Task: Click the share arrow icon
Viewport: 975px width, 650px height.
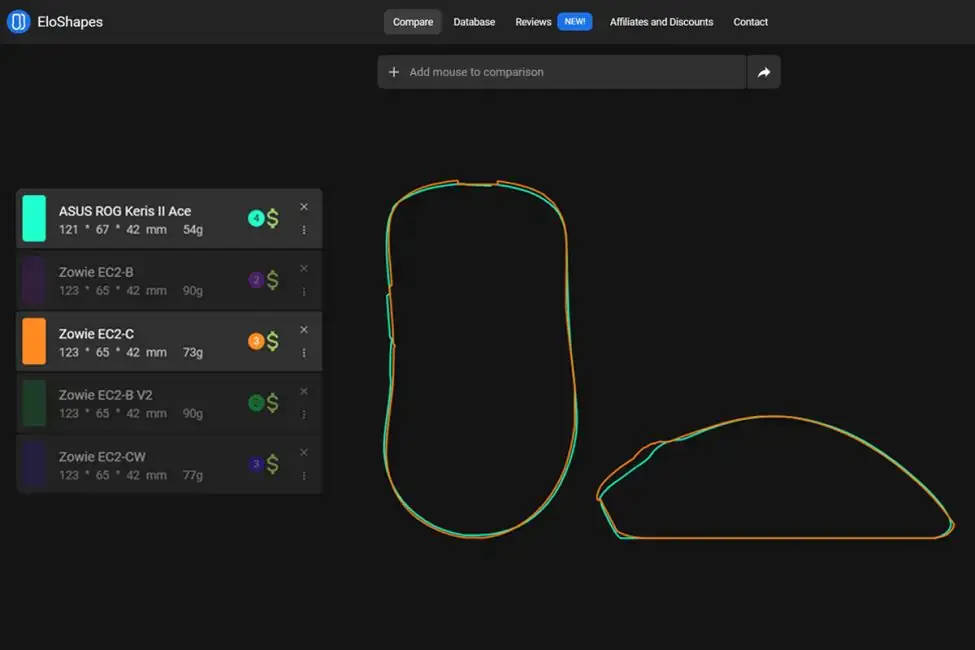Action: pos(763,72)
